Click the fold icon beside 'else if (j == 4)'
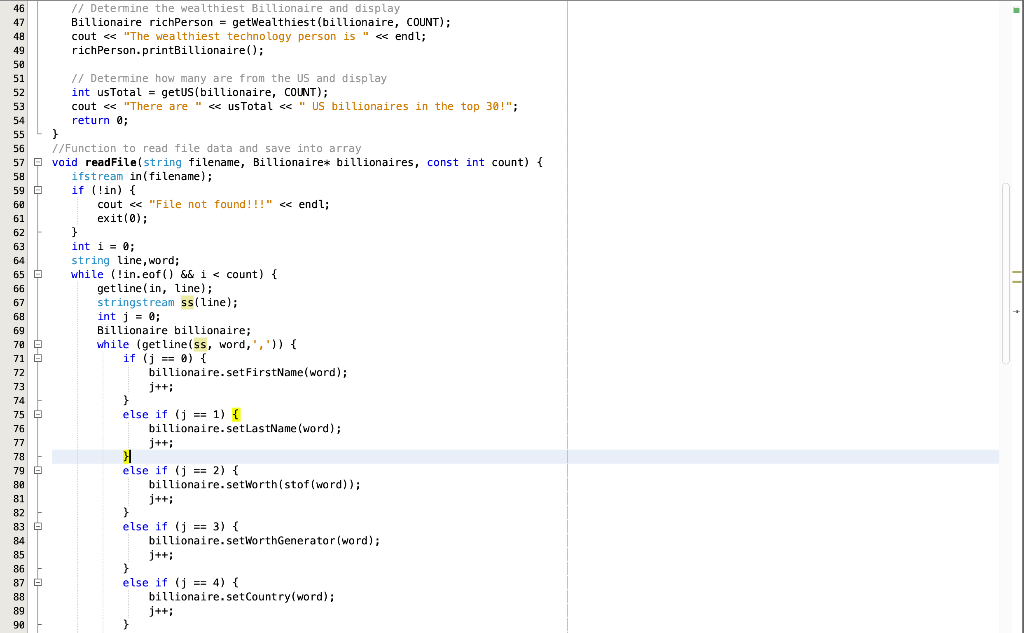1024x633 pixels. [37, 582]
